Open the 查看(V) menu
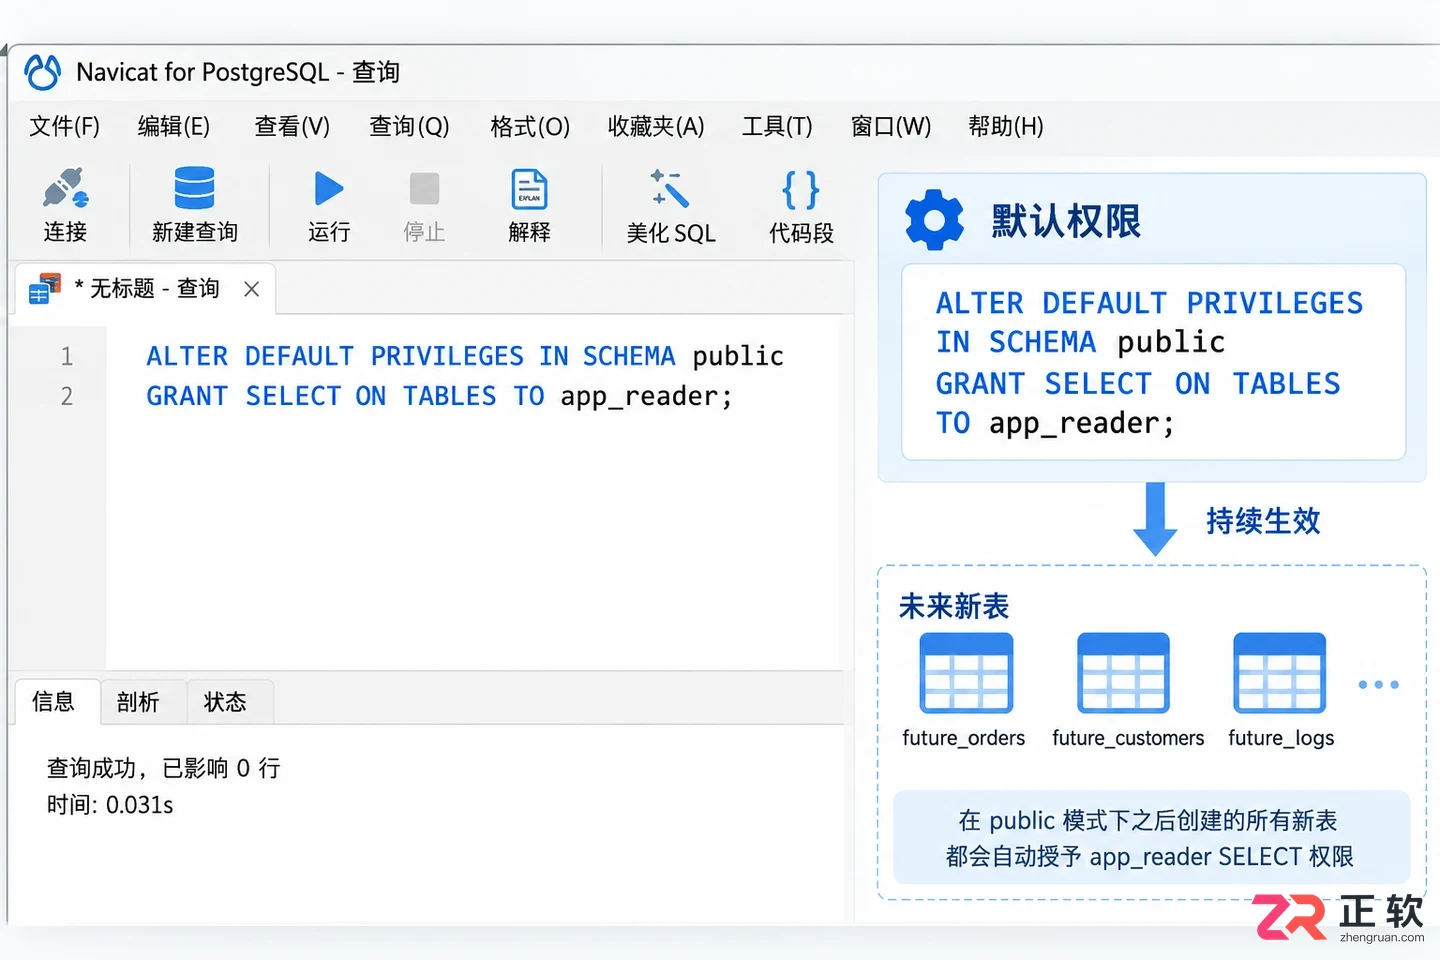 pyautogui.click(x=292, y=126)
